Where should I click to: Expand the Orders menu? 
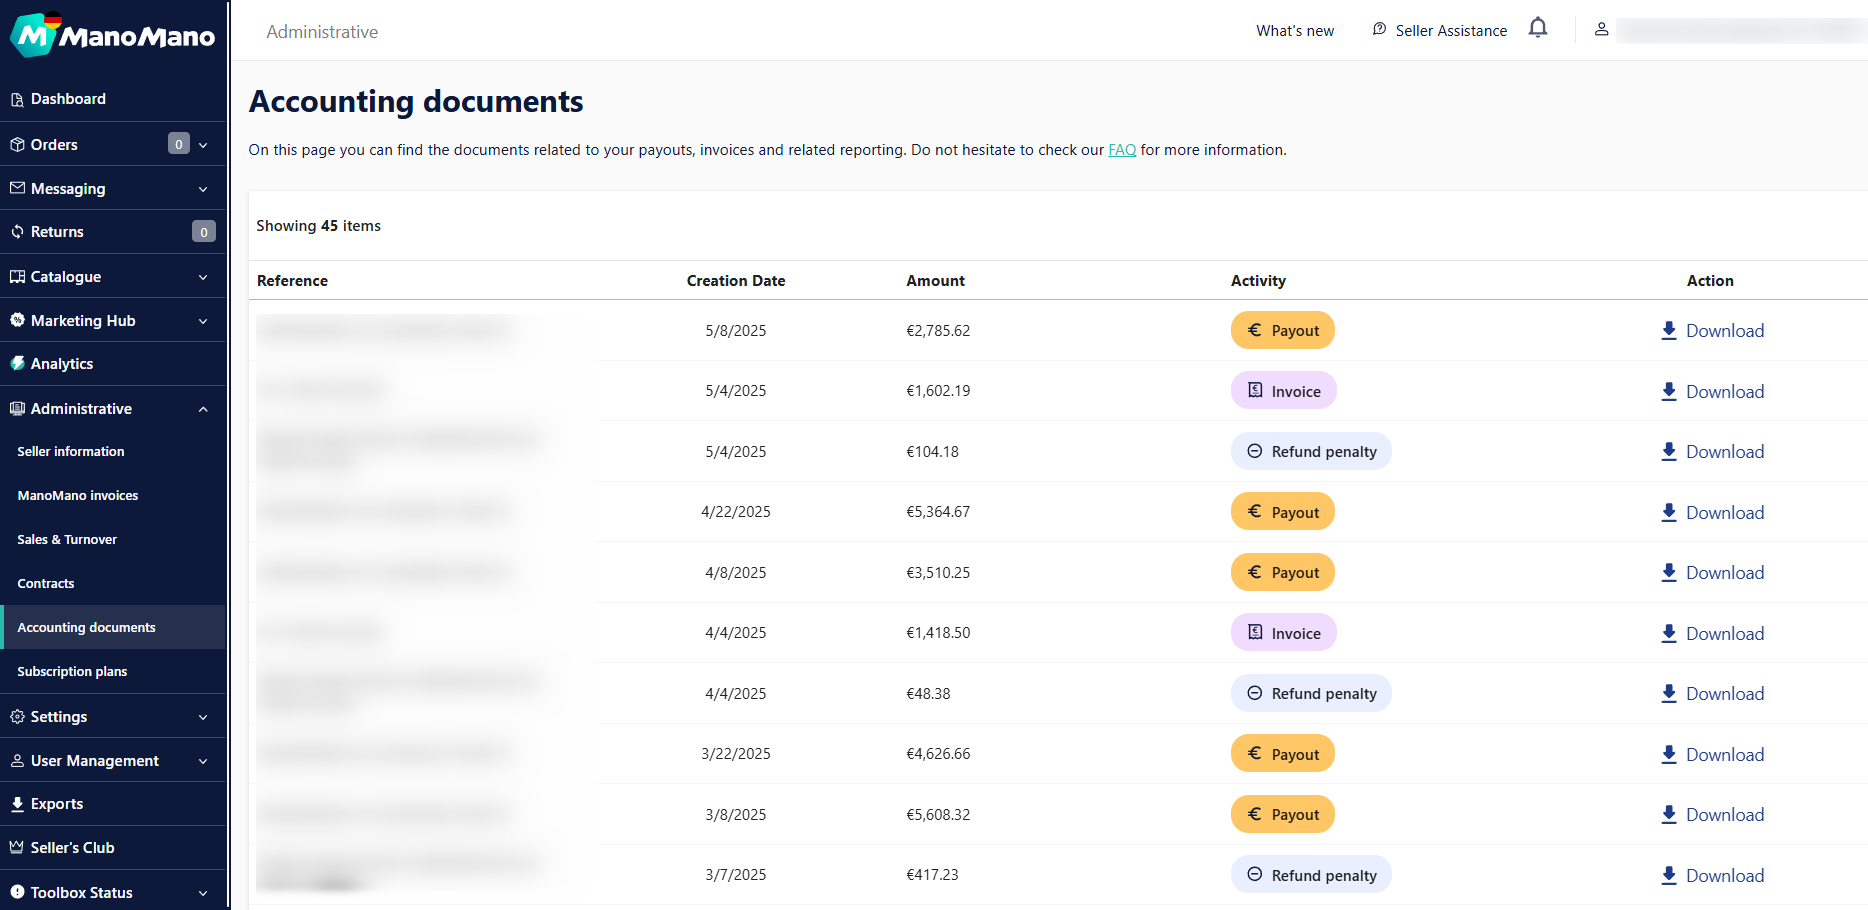coord(203,145)
